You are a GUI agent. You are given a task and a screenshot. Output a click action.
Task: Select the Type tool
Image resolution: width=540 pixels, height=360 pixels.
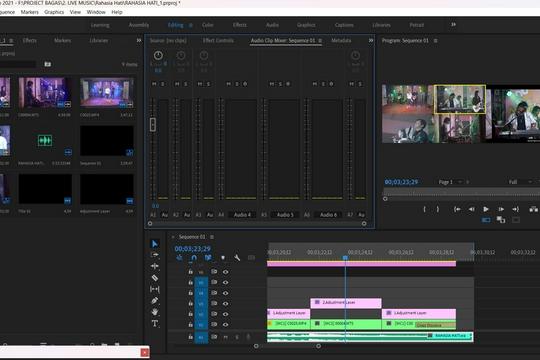(155, 323)
